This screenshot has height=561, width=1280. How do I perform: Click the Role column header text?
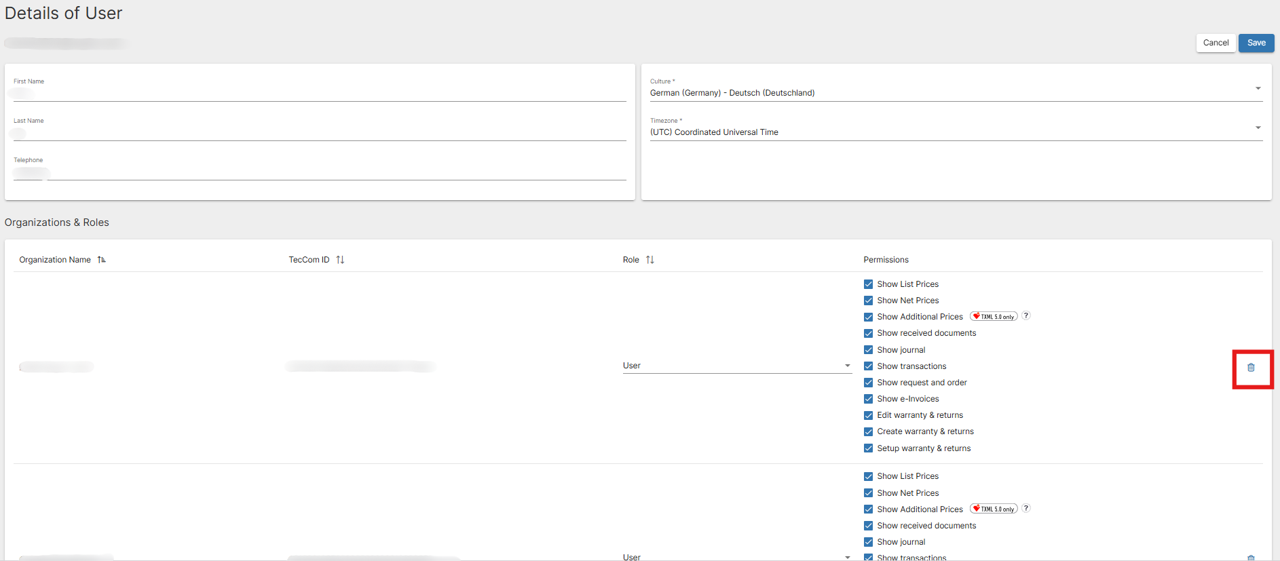point(631,260)
